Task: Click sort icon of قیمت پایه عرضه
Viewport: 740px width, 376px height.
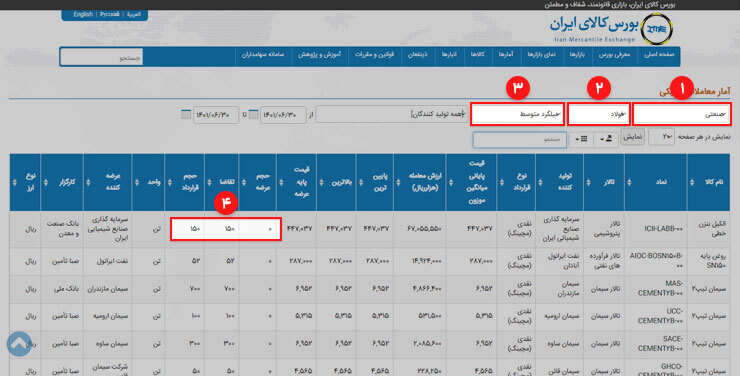Action: click(281, 182)
